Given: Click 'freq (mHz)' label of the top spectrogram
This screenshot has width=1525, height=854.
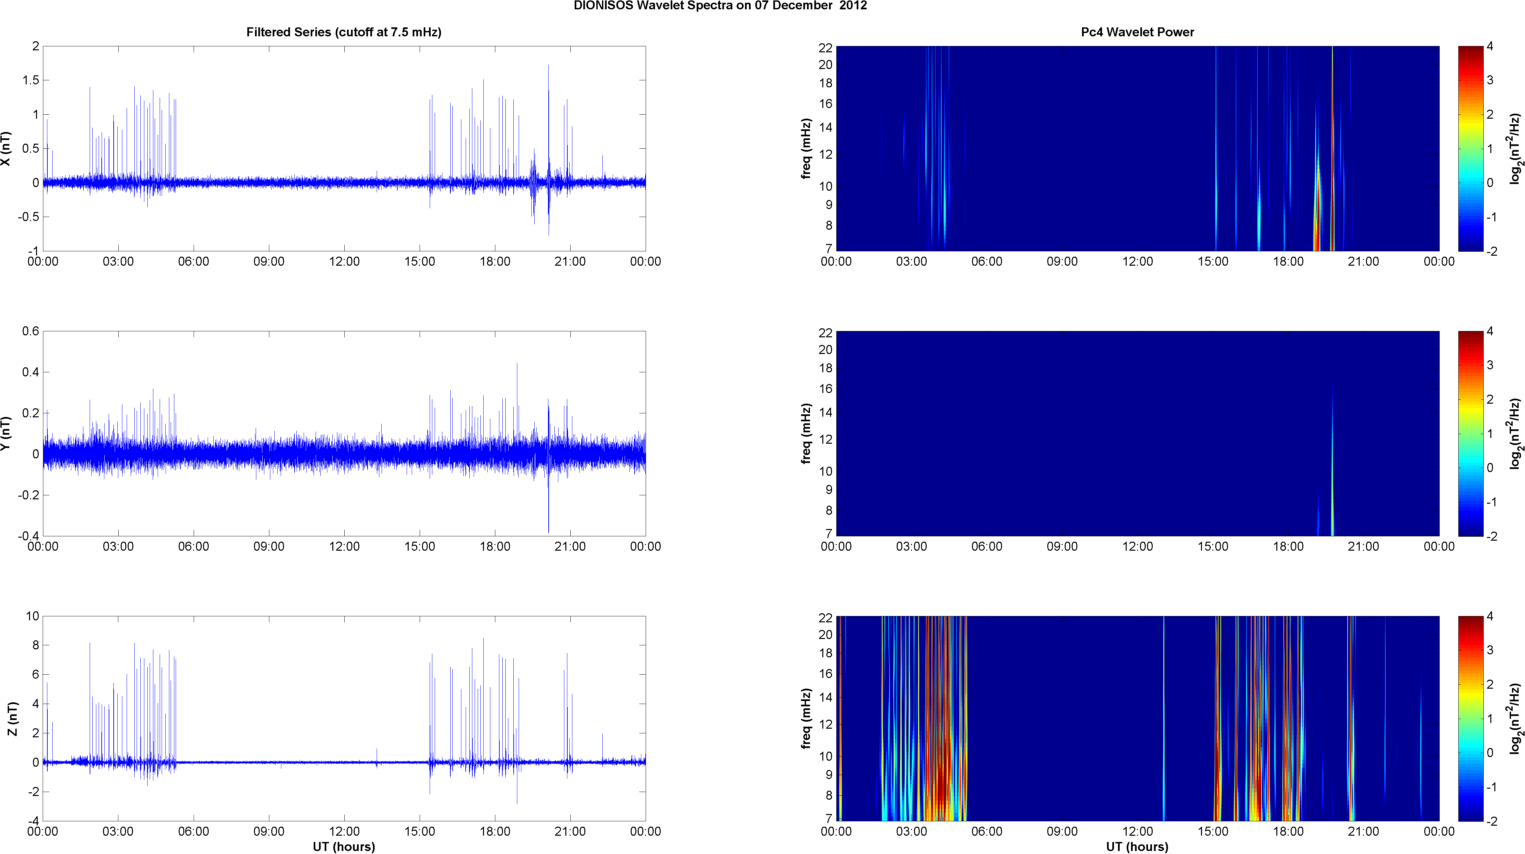Looking at the screenshot, I should pyautogui.click(x=806, y=149).
